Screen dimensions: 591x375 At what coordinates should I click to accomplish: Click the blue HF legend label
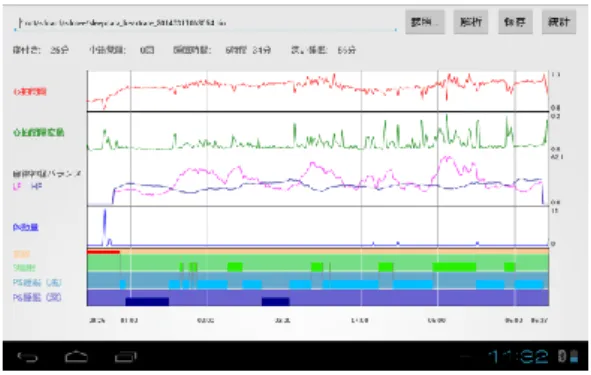pos(36,187)
